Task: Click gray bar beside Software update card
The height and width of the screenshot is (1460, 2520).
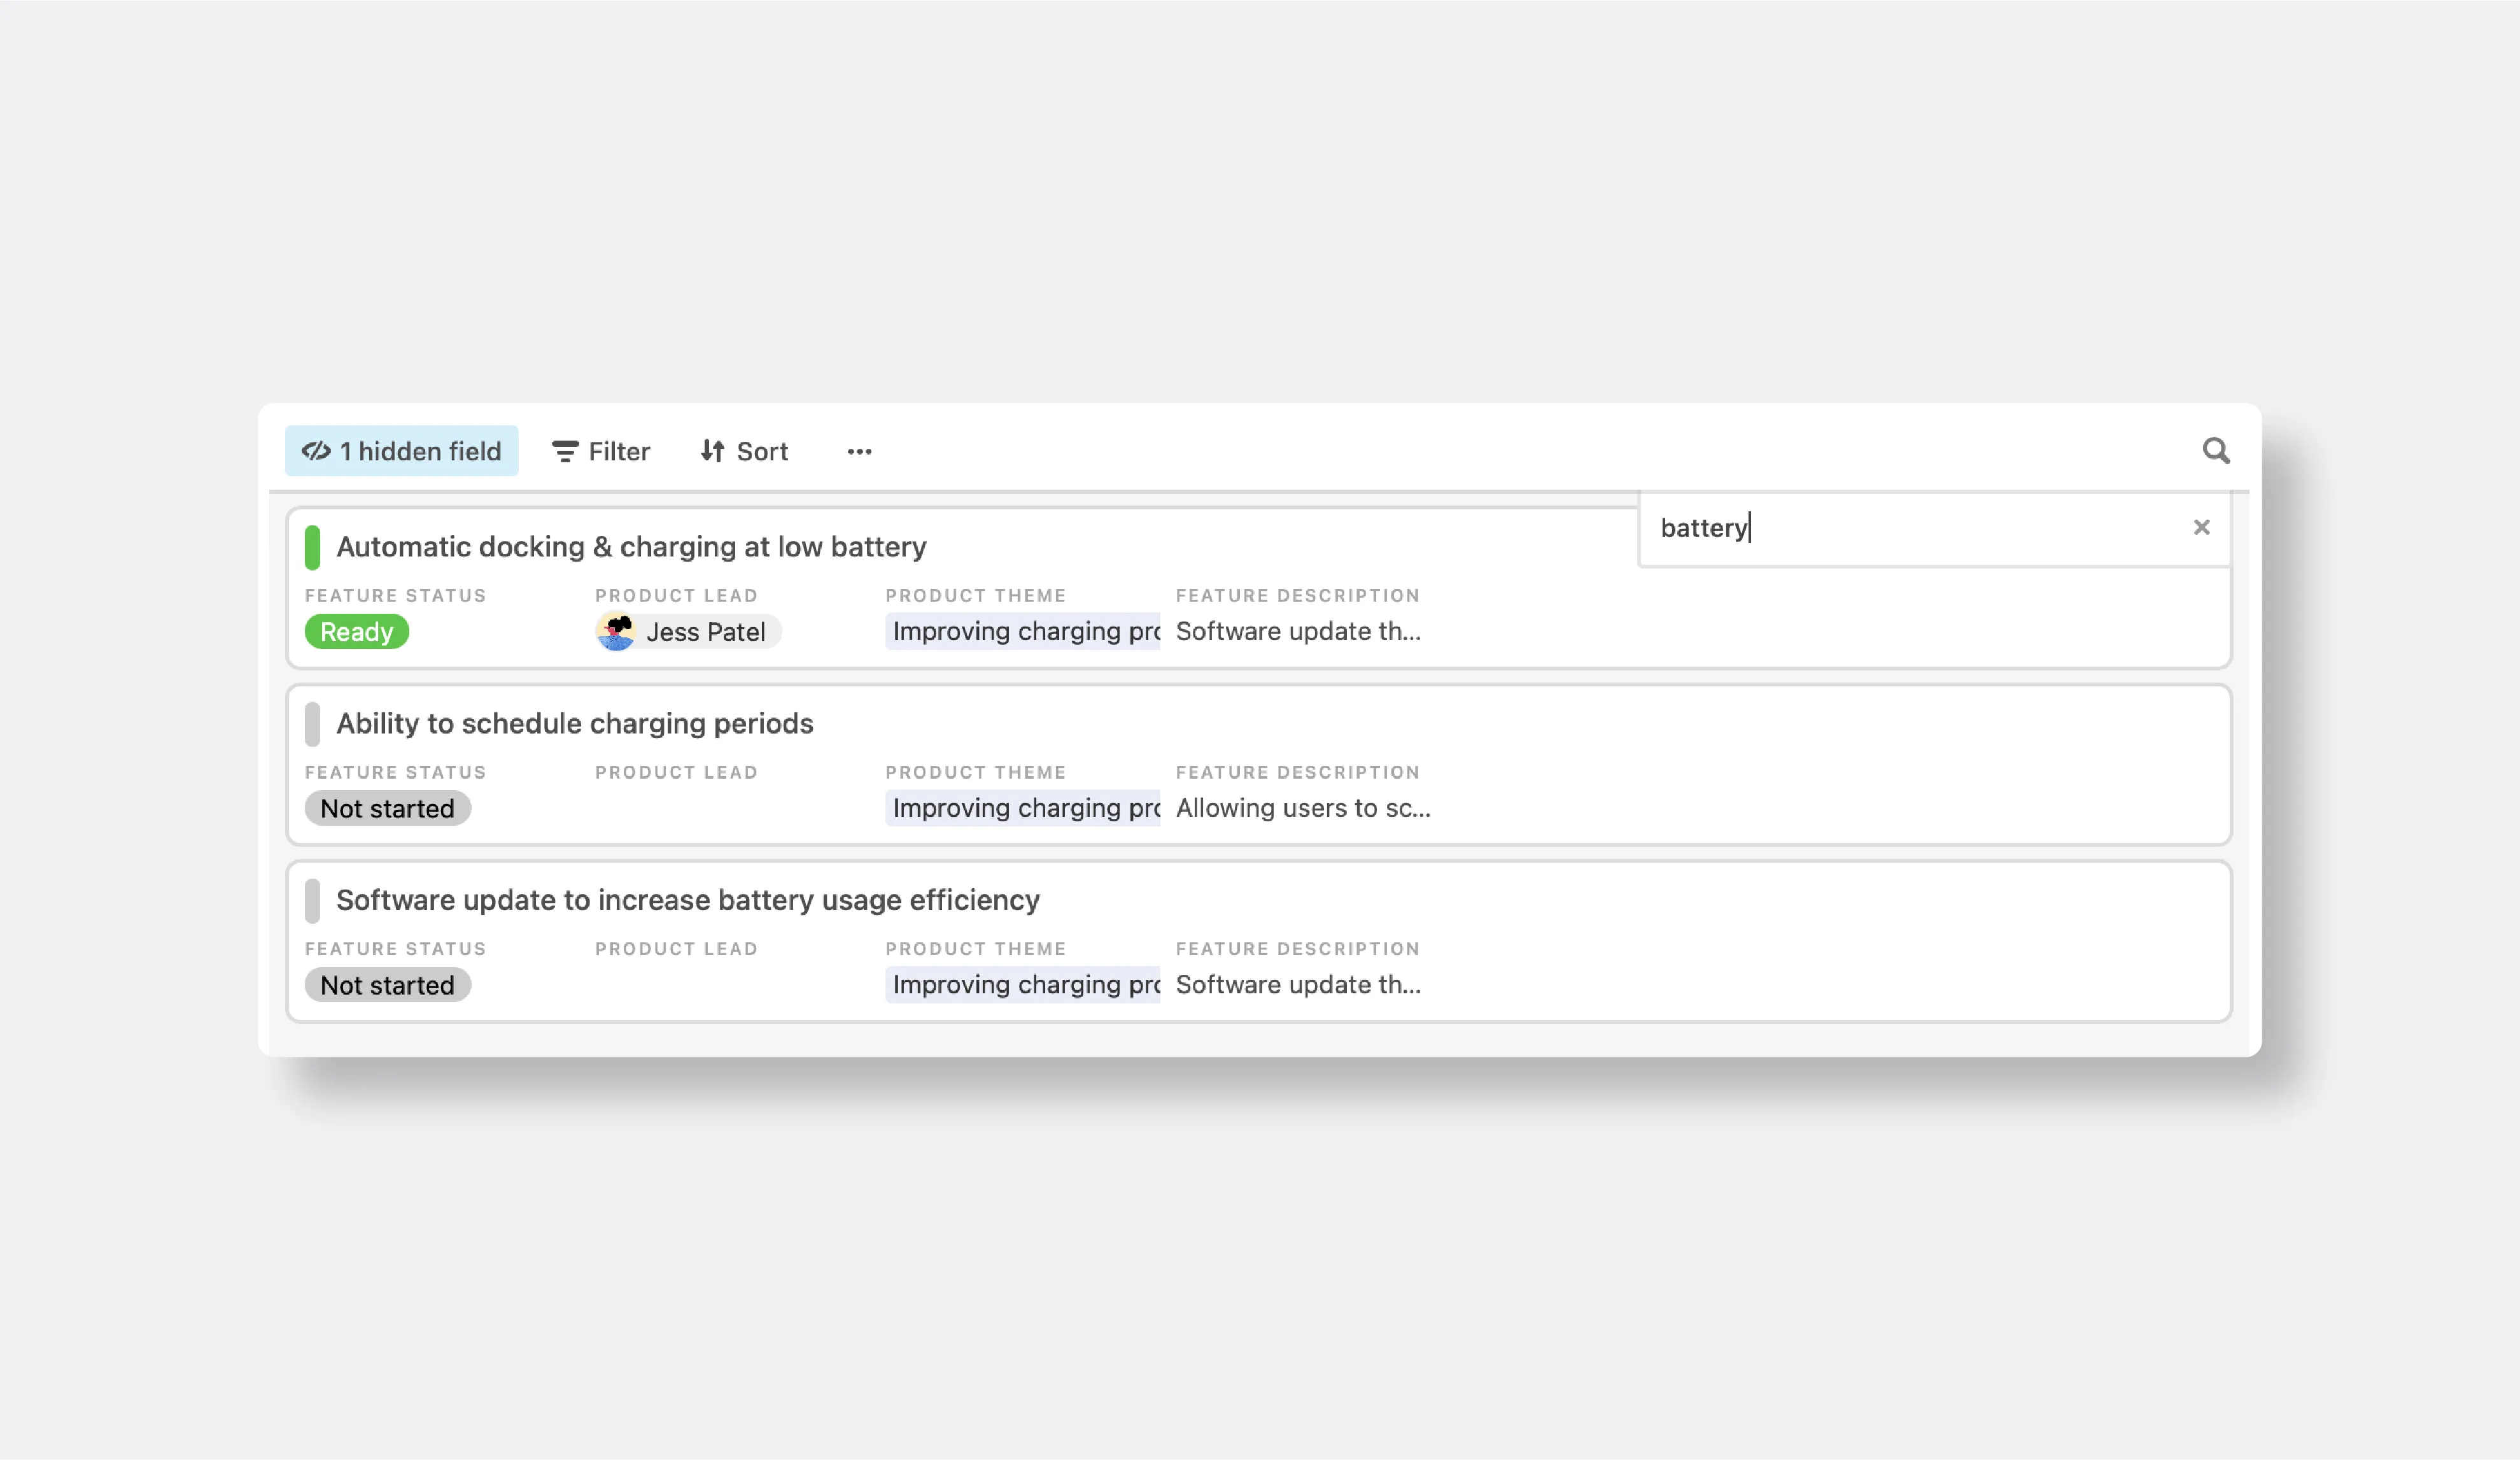Action: coord(312,900)
